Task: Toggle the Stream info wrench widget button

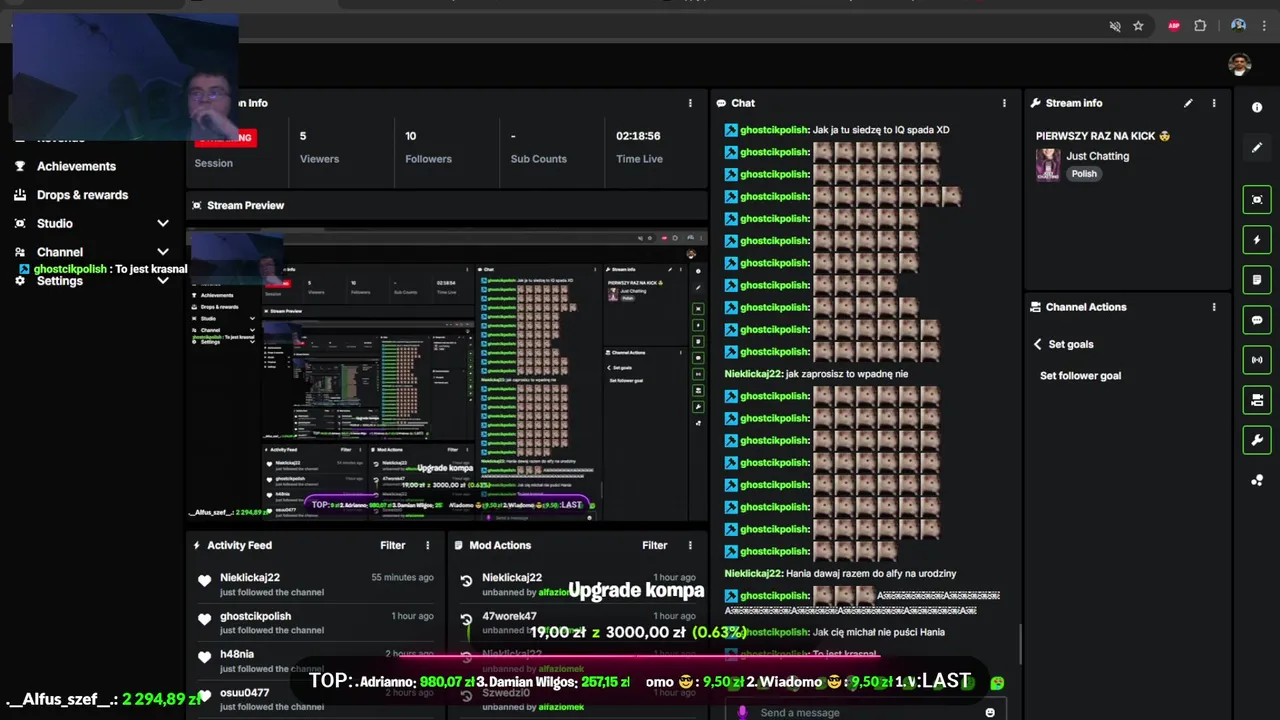Action: coord(1257,440)
